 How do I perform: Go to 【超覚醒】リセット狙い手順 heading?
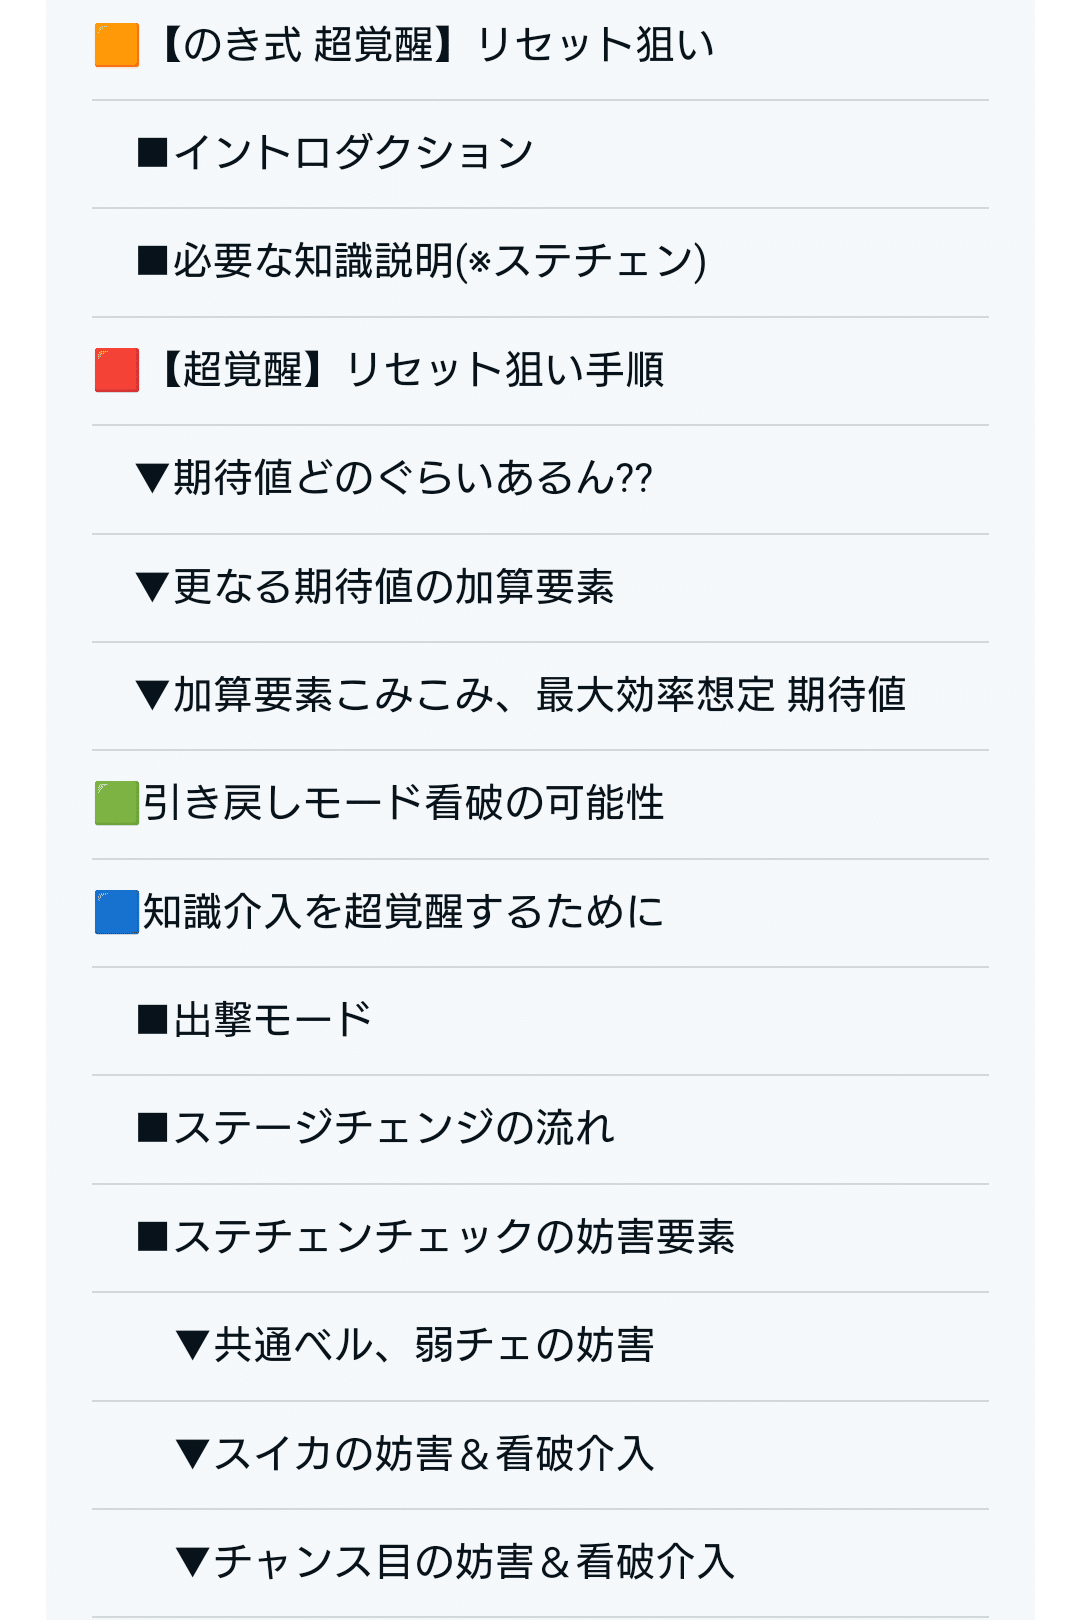[540, 371]
